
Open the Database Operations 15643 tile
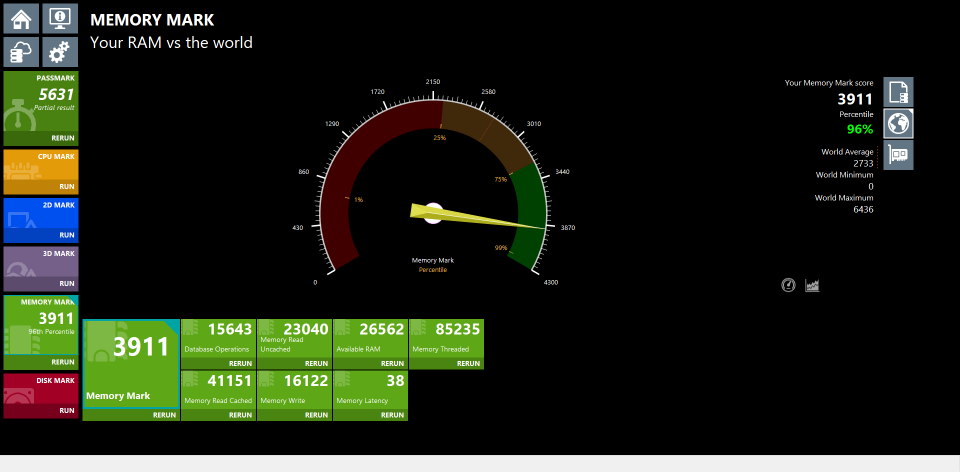point(218,339)
